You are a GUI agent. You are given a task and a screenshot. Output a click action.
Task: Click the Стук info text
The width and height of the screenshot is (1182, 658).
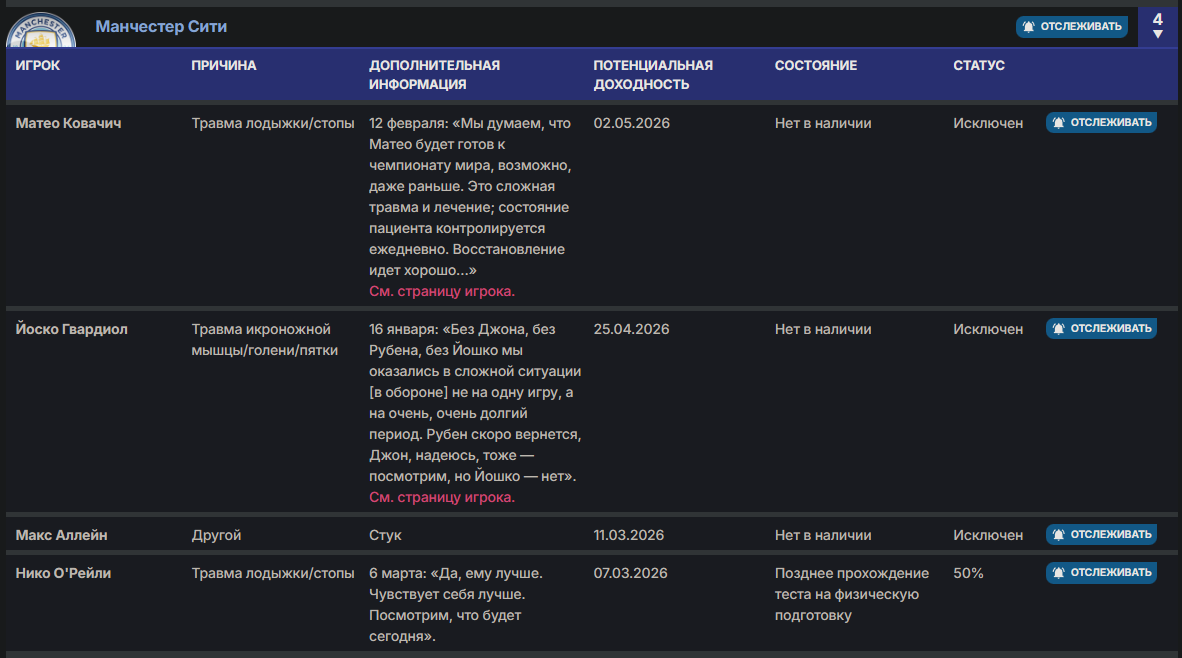pos(385,535)
